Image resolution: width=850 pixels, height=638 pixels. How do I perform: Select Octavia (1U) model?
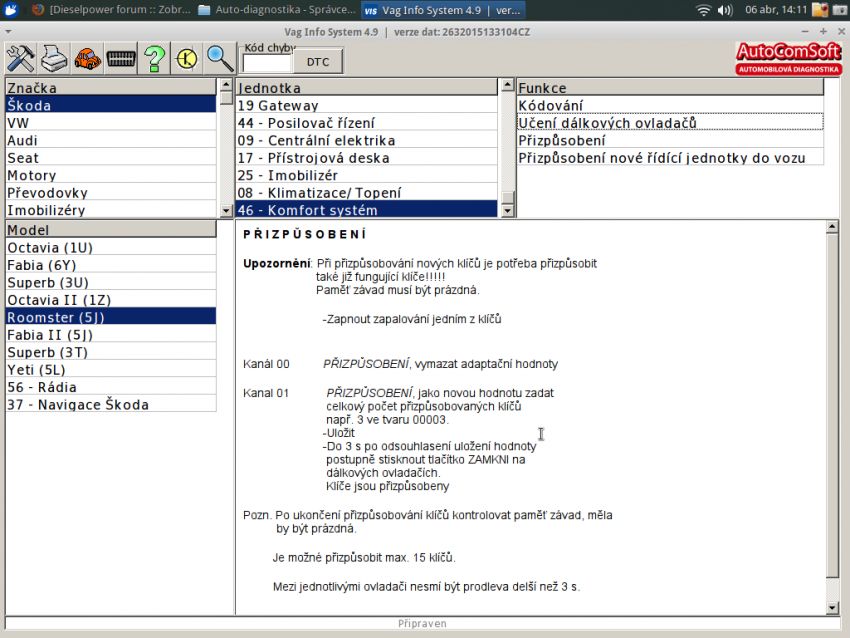click(x=111, y=247)
